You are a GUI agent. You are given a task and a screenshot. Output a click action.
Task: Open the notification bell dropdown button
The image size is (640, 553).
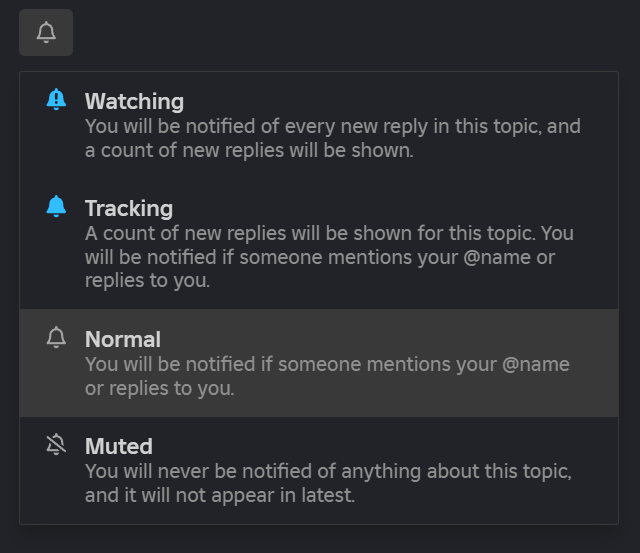click(x=46, y=32)
